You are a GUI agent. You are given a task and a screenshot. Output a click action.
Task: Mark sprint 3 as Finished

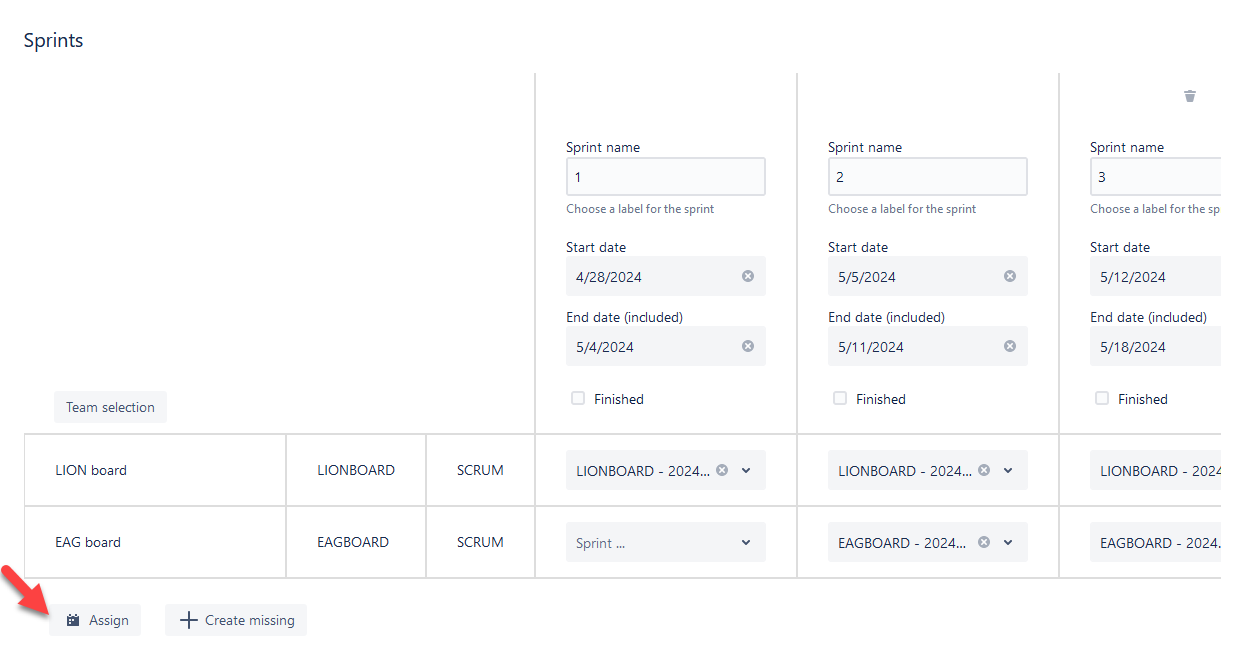tap(1102, 398)
